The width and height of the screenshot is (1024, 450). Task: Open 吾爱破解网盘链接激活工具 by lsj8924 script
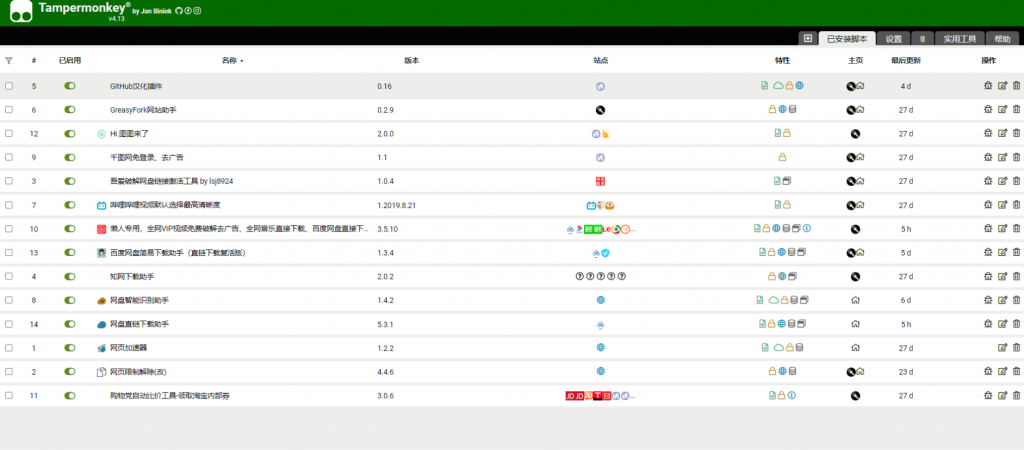click(172, 181)
